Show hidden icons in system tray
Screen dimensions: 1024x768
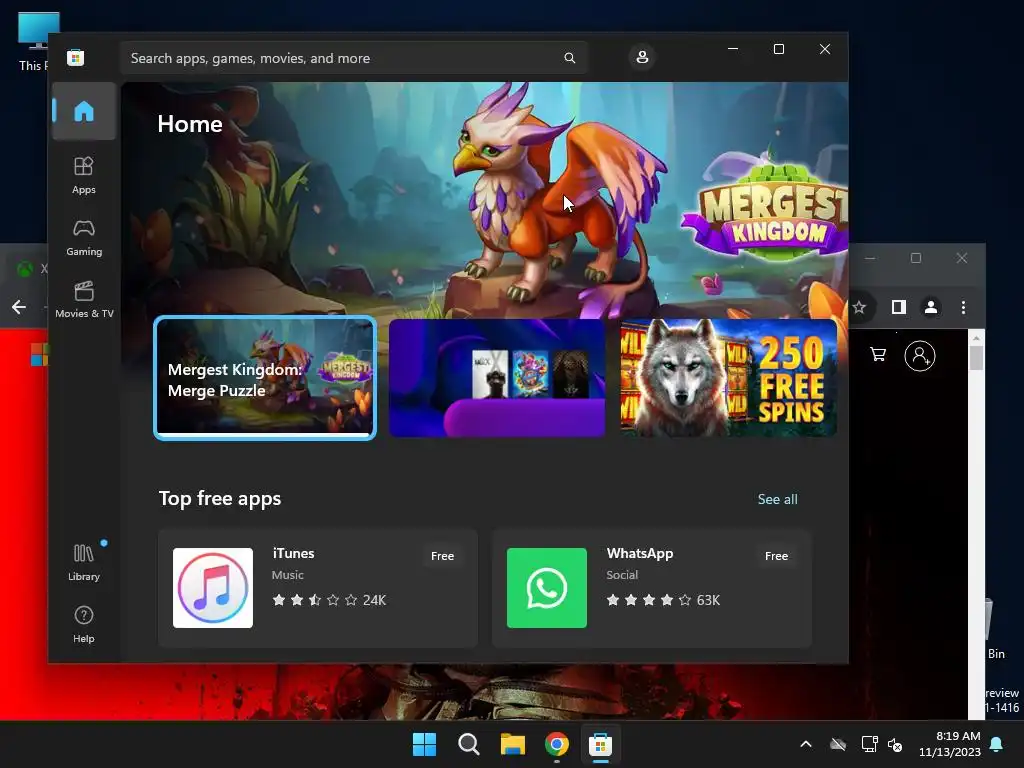click(x=806, y=744)
